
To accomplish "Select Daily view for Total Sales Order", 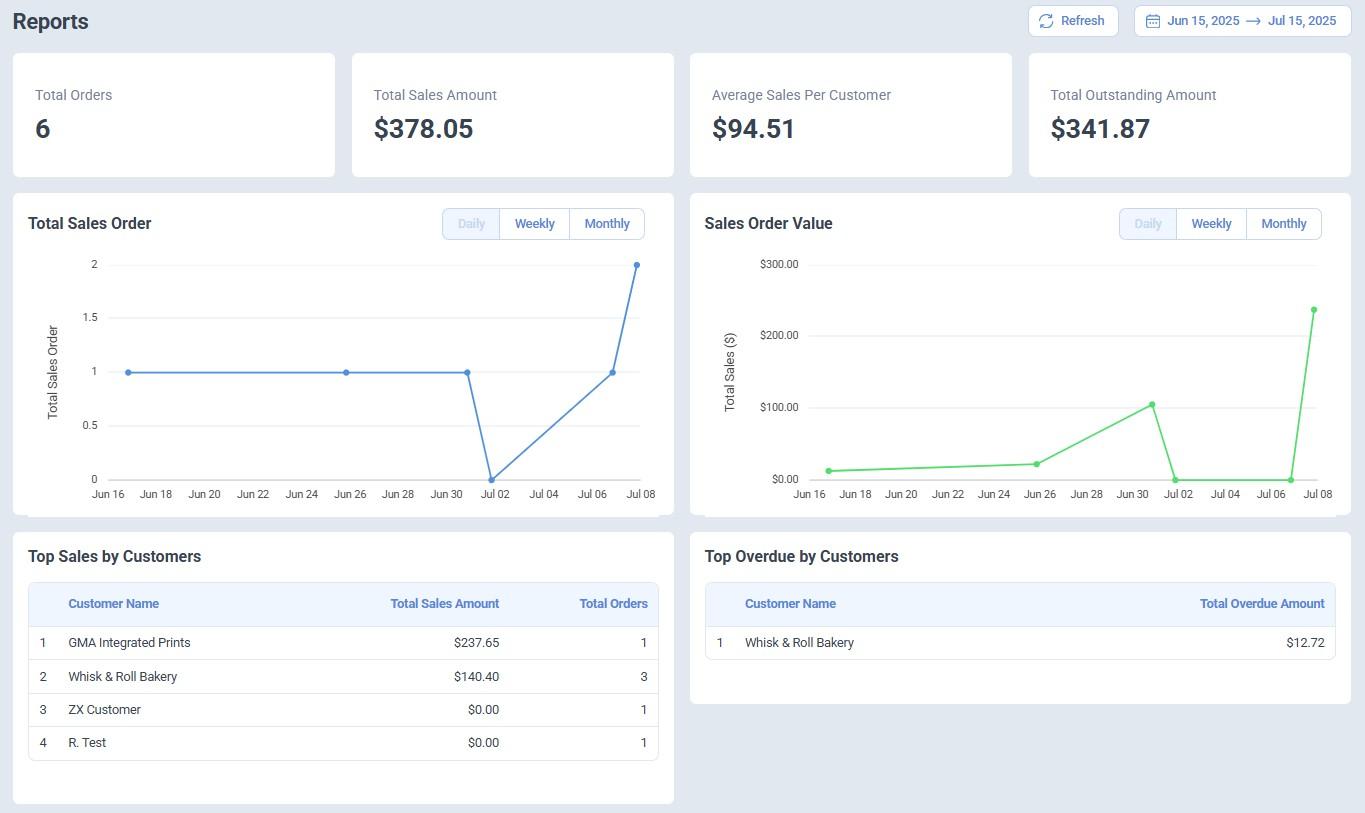I will [x=471, y=224].
